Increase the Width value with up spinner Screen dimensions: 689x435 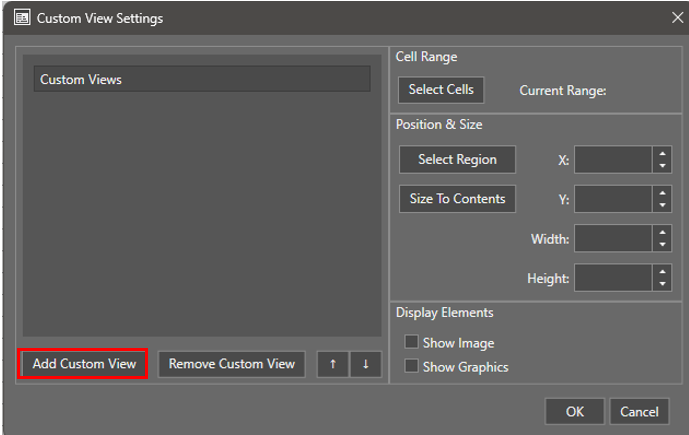[662, 232]
